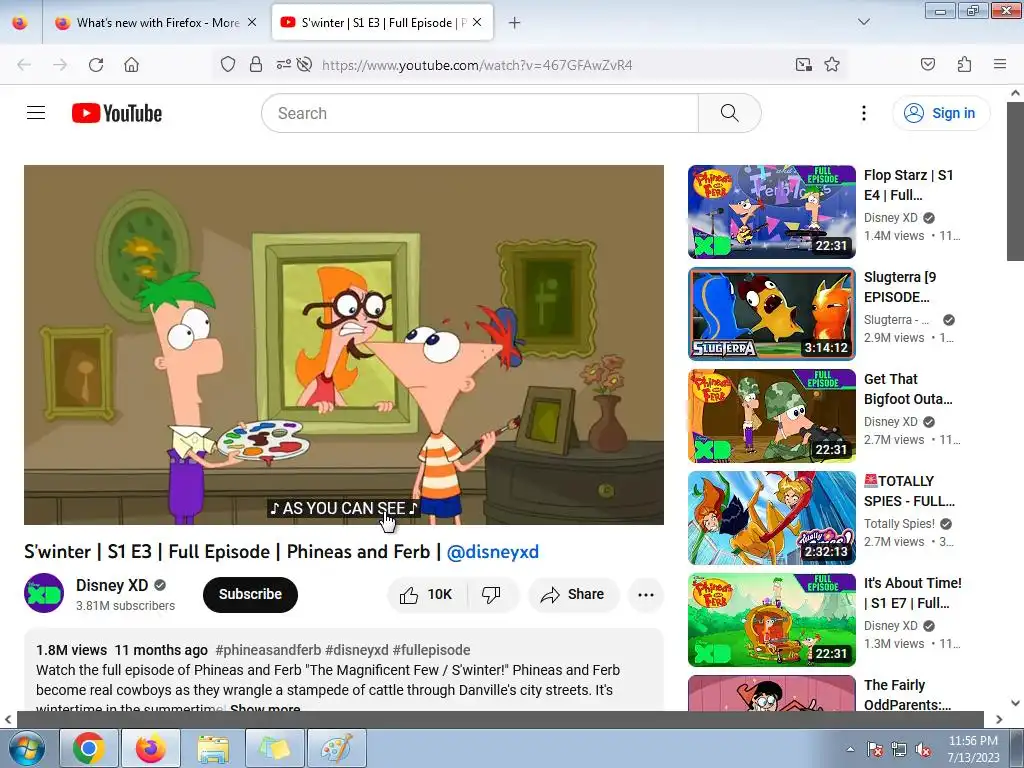Viewport: 1024px width, 768px height.
Task: Click horizontal scrollbar left arrow
Action: pyautogui.click(x=8, y=719)
